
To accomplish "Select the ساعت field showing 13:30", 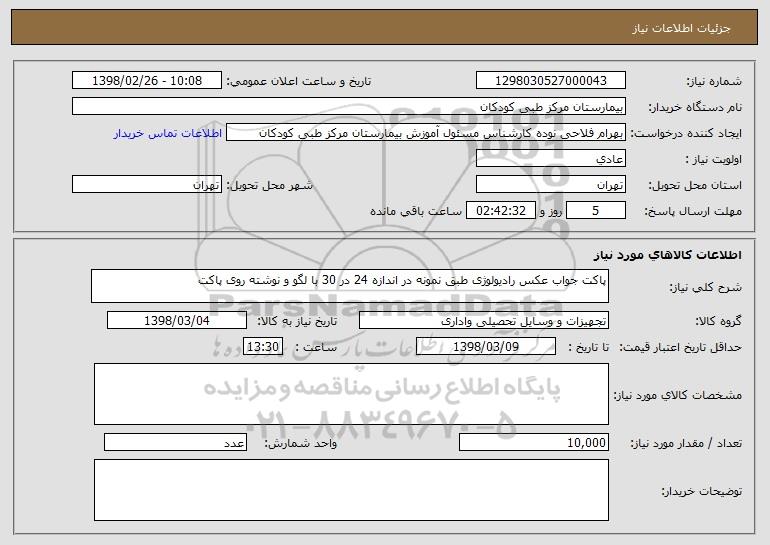I will 263,347.
